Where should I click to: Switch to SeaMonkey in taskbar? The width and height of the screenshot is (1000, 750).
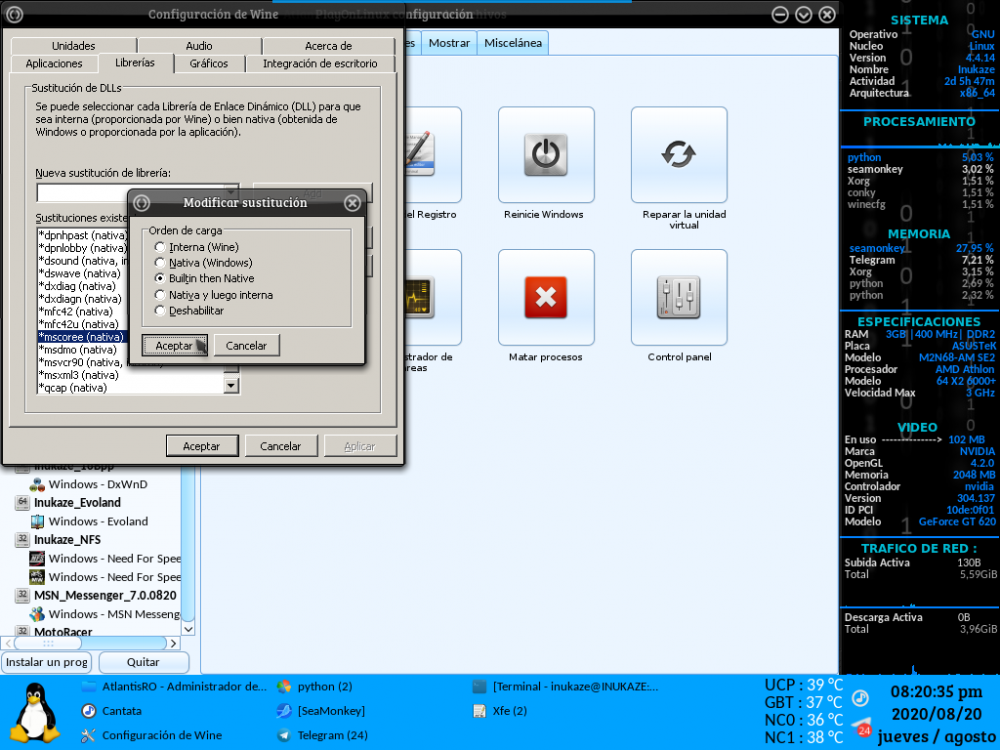tap(330, 711)
